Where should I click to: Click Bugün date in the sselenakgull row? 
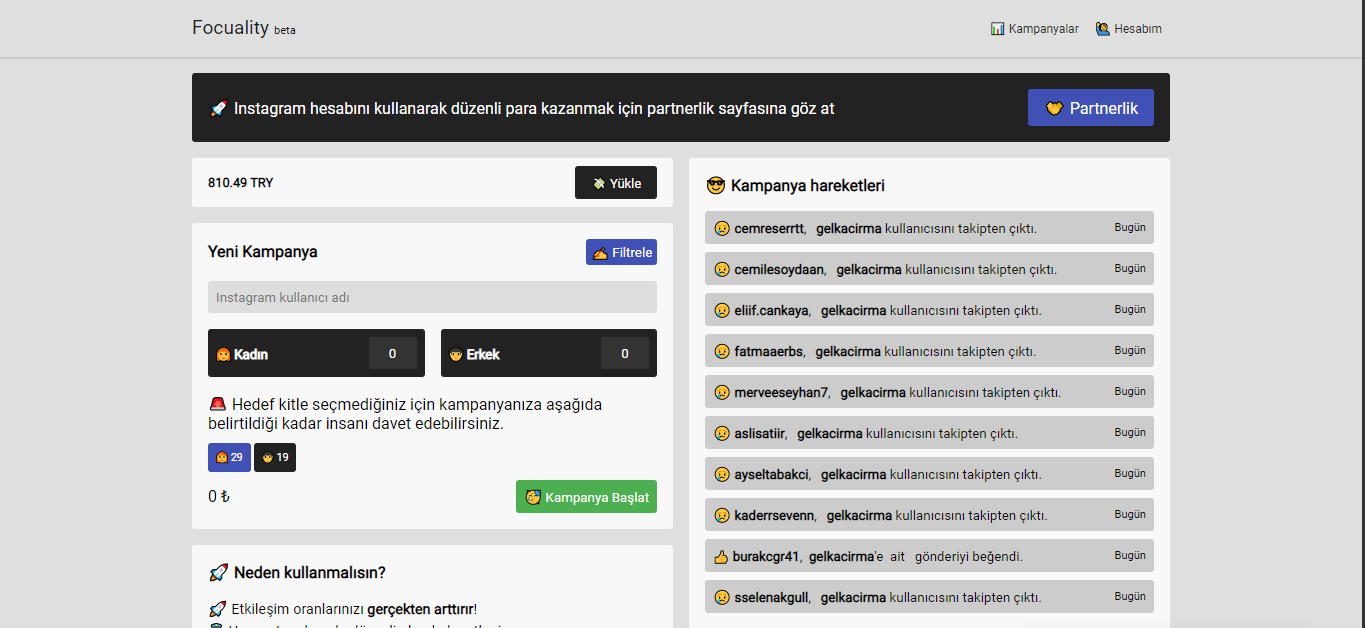pos(1130,596)
